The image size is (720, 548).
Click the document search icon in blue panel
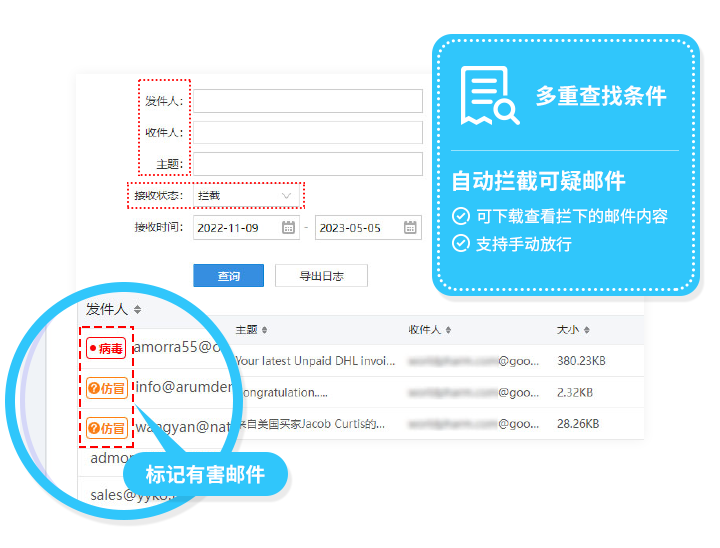tap(489, 96)
